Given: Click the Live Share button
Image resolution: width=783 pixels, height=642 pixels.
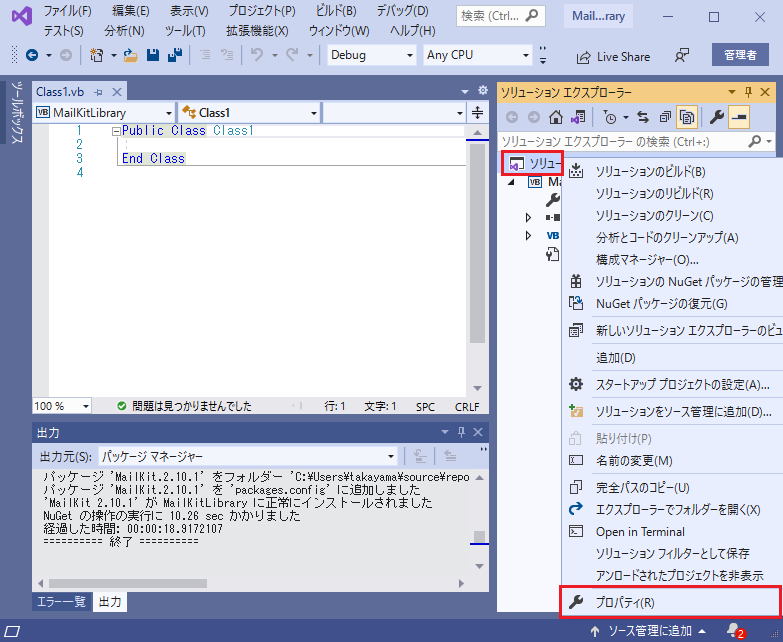Looking at the screenshot, I should click(x=613, y=57).
